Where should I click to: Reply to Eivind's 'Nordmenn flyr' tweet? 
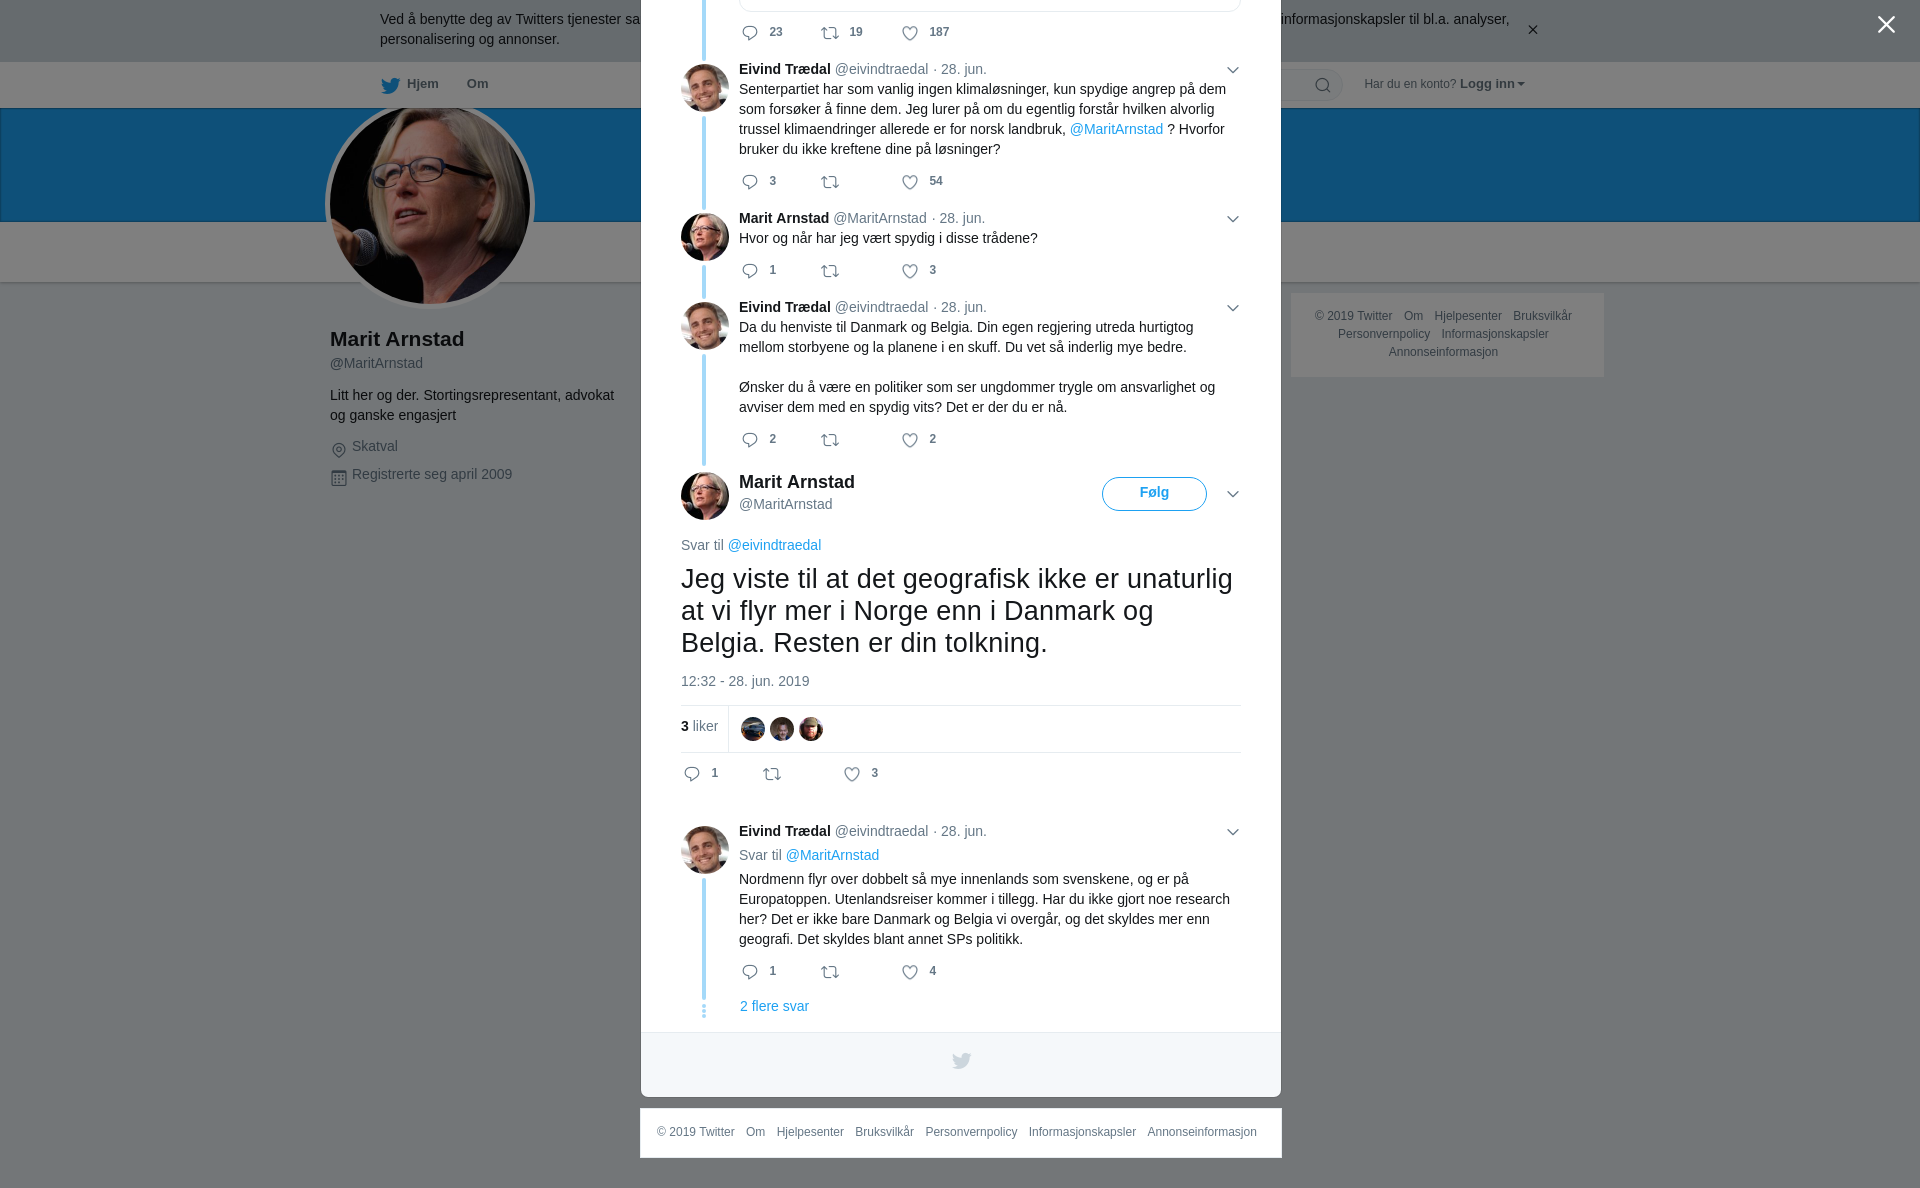pos(750,972)
